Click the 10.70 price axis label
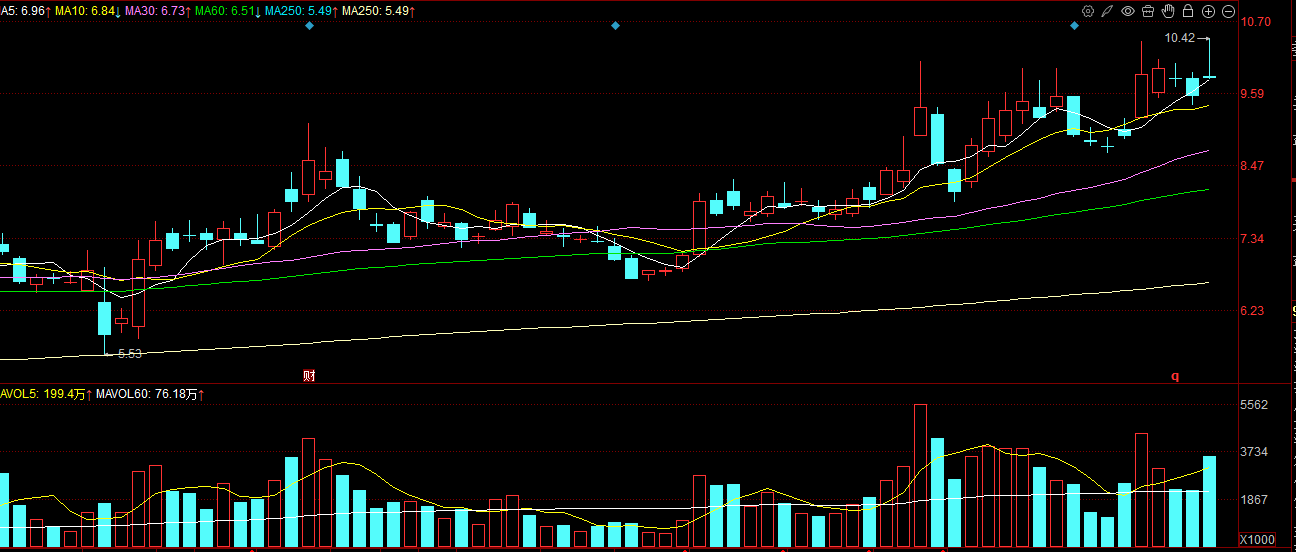 pyautogui.click(x=1254, y=21)
